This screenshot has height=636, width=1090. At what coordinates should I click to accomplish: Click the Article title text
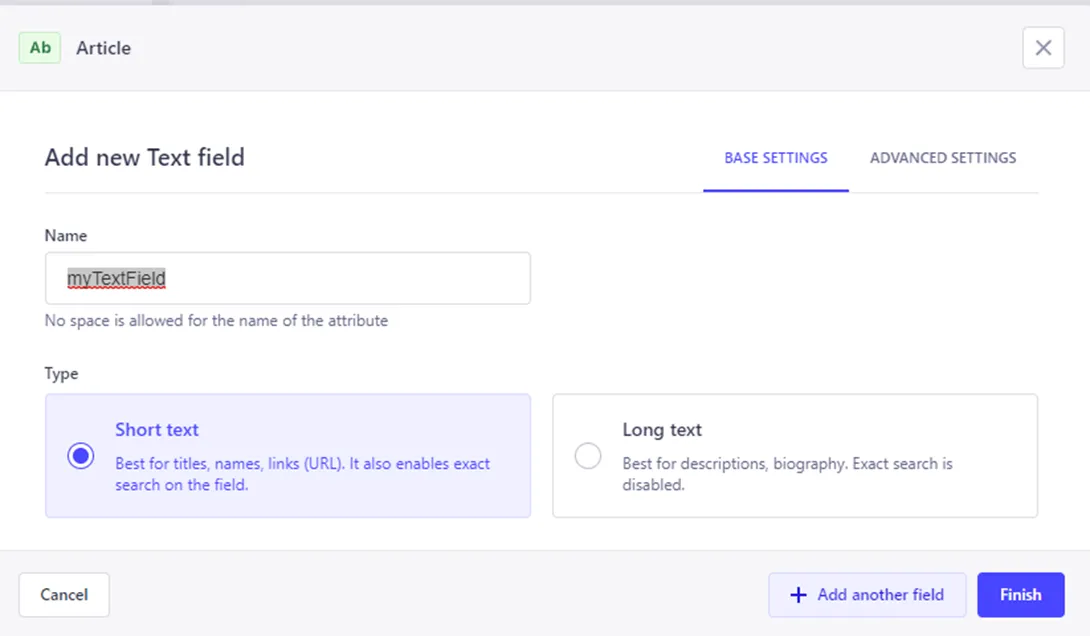point(104,48)
